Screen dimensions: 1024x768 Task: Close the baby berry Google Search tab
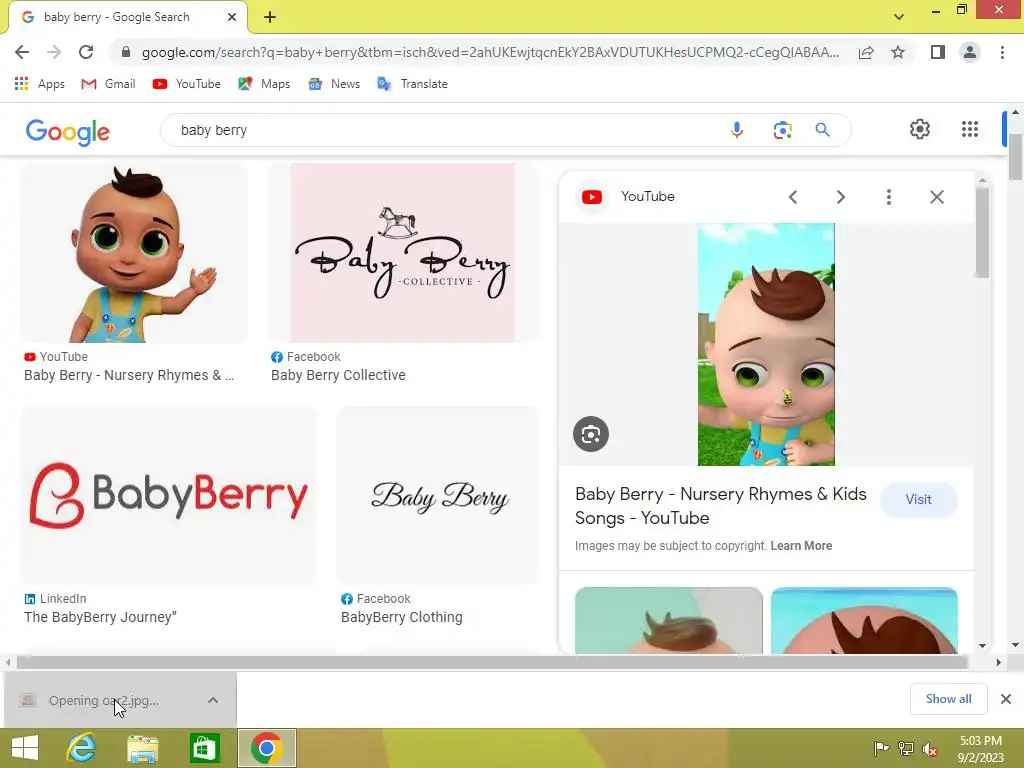click(x=232, y=18)
